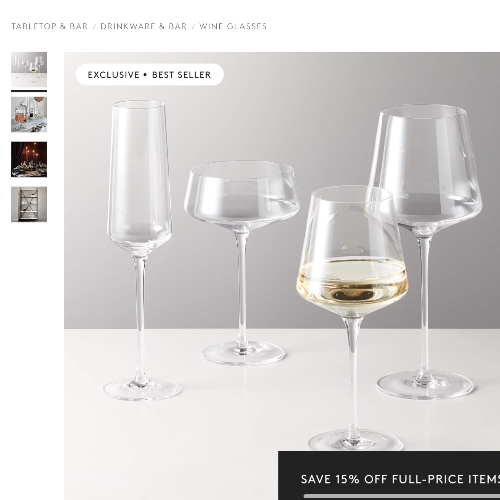Click the base of the right red wine glass
This screenshot has height=500, width=500.
pos(425,385)
